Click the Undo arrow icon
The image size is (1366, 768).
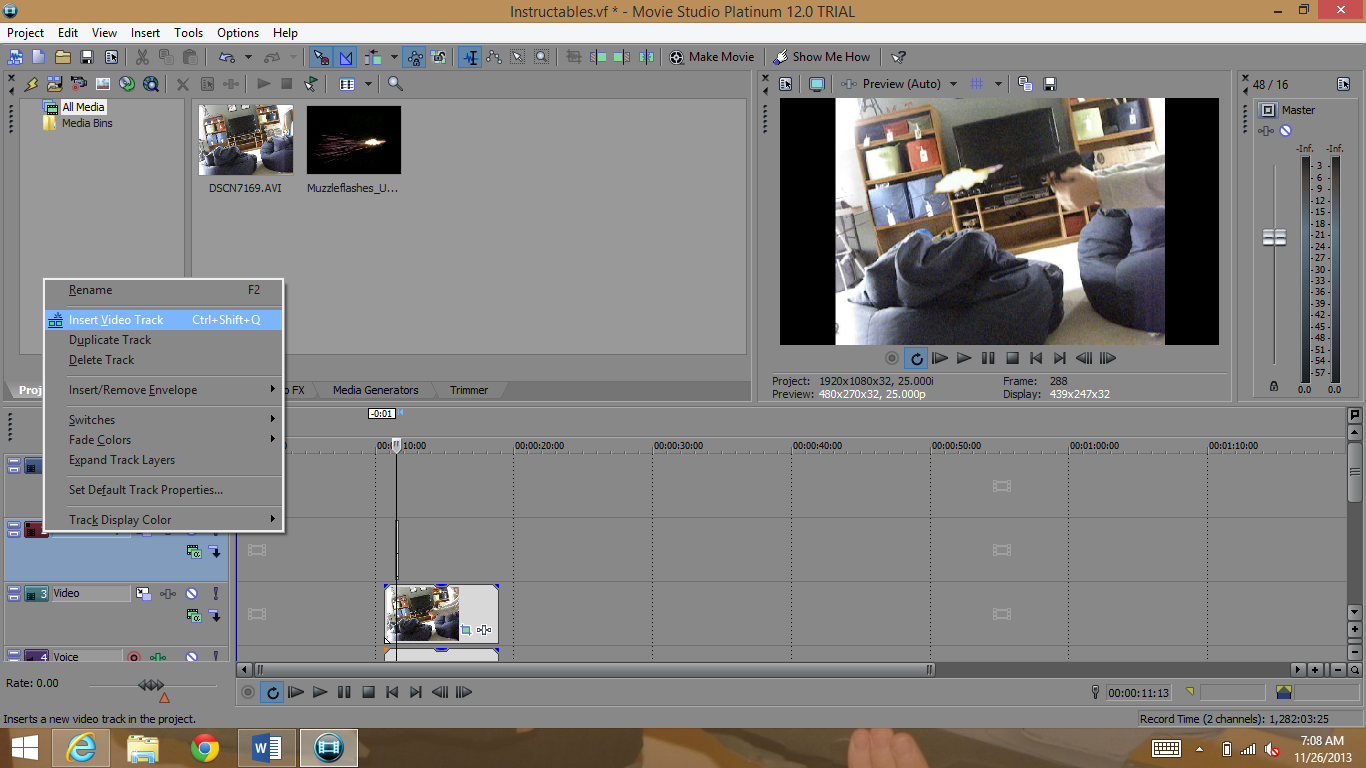[x=227, y=57]
